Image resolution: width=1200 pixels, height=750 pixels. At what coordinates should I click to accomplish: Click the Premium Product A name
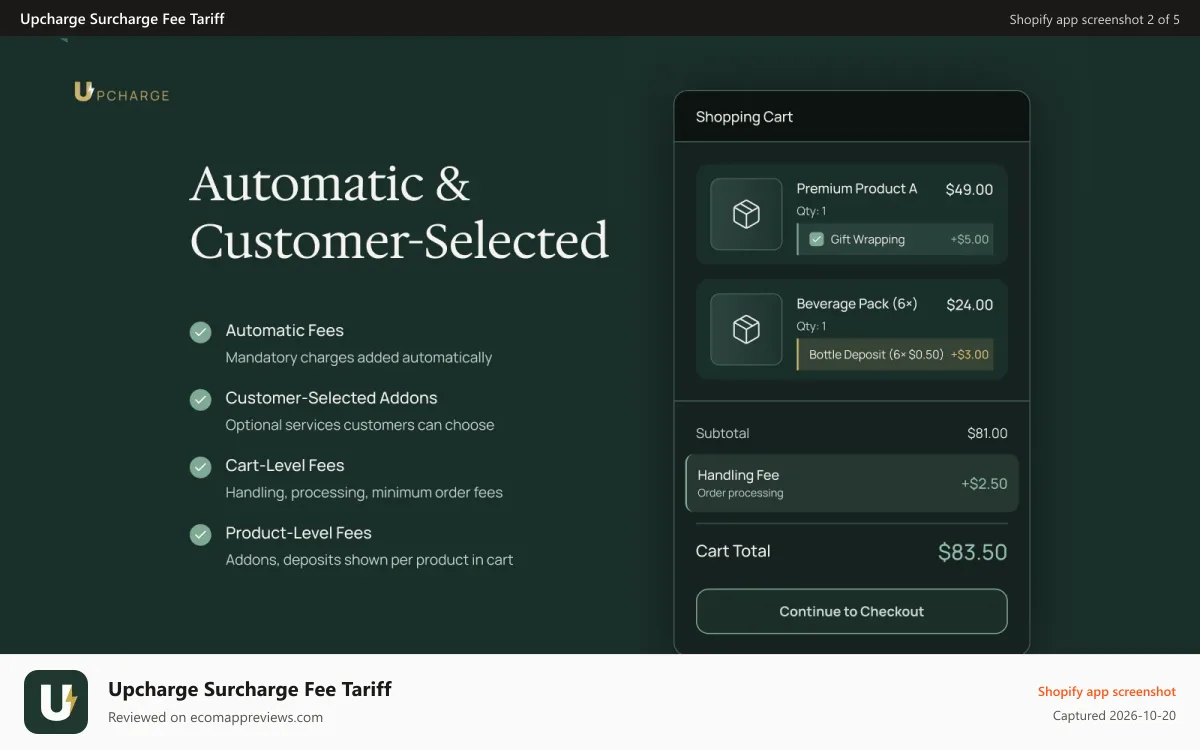857,188
